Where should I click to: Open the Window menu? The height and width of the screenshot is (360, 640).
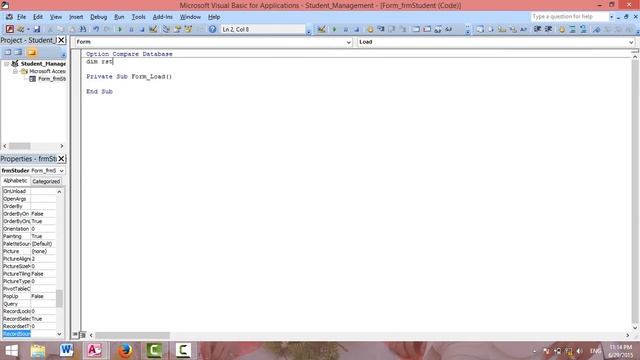190,17
